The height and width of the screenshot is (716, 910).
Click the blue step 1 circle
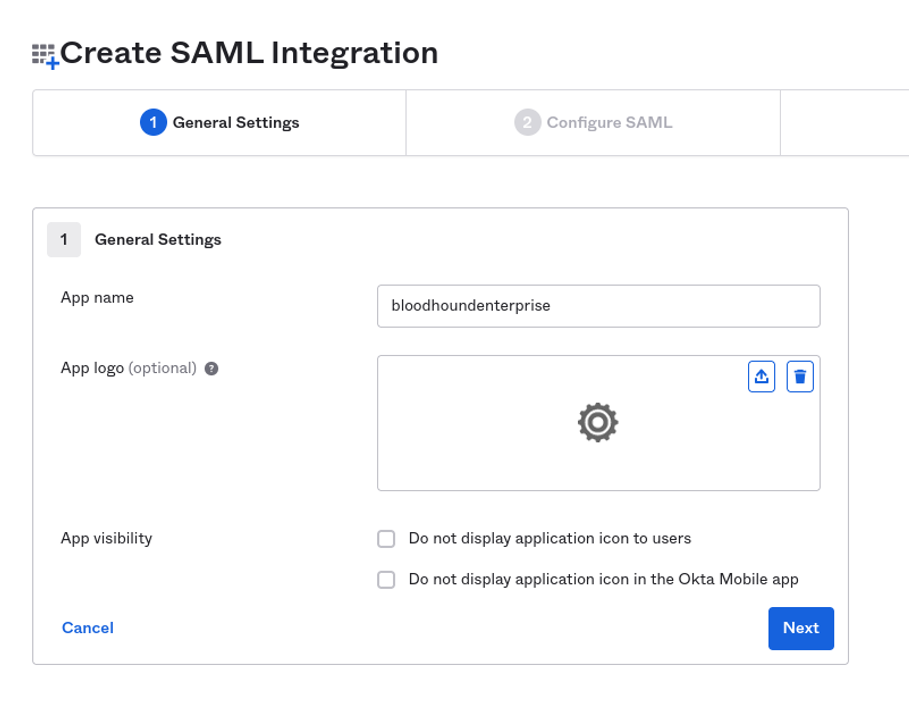153,122
